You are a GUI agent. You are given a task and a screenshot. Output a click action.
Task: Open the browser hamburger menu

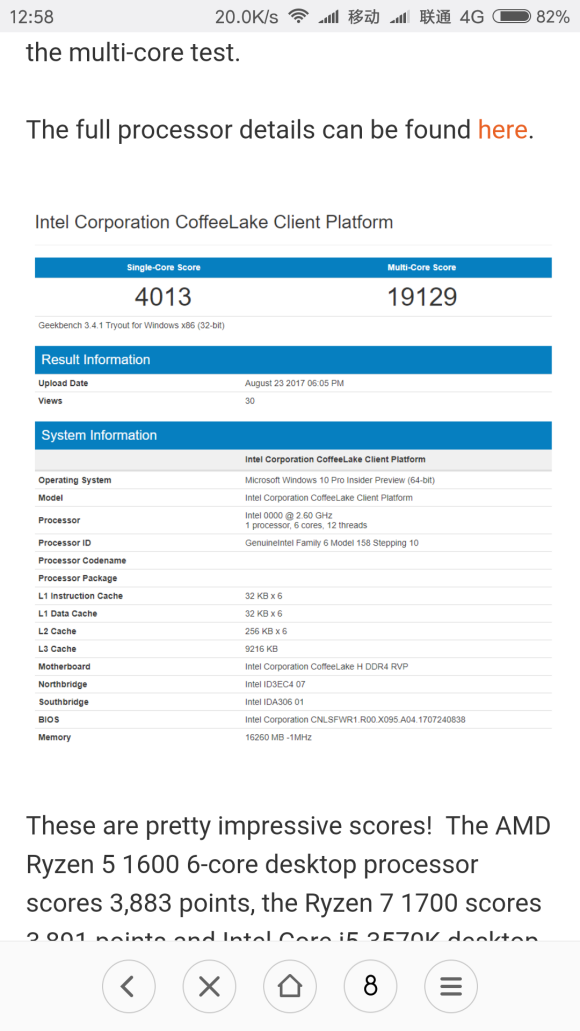click(x=451, y=986)
